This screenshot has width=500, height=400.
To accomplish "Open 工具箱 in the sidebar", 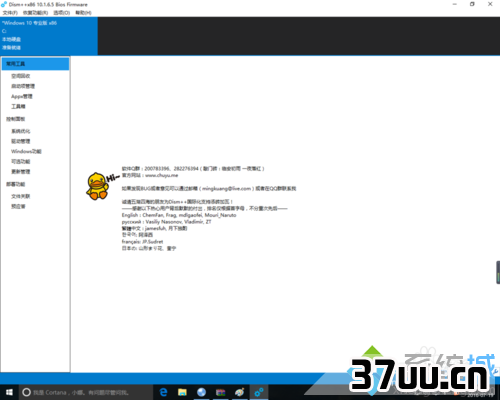I will click(x=18, y=106).
